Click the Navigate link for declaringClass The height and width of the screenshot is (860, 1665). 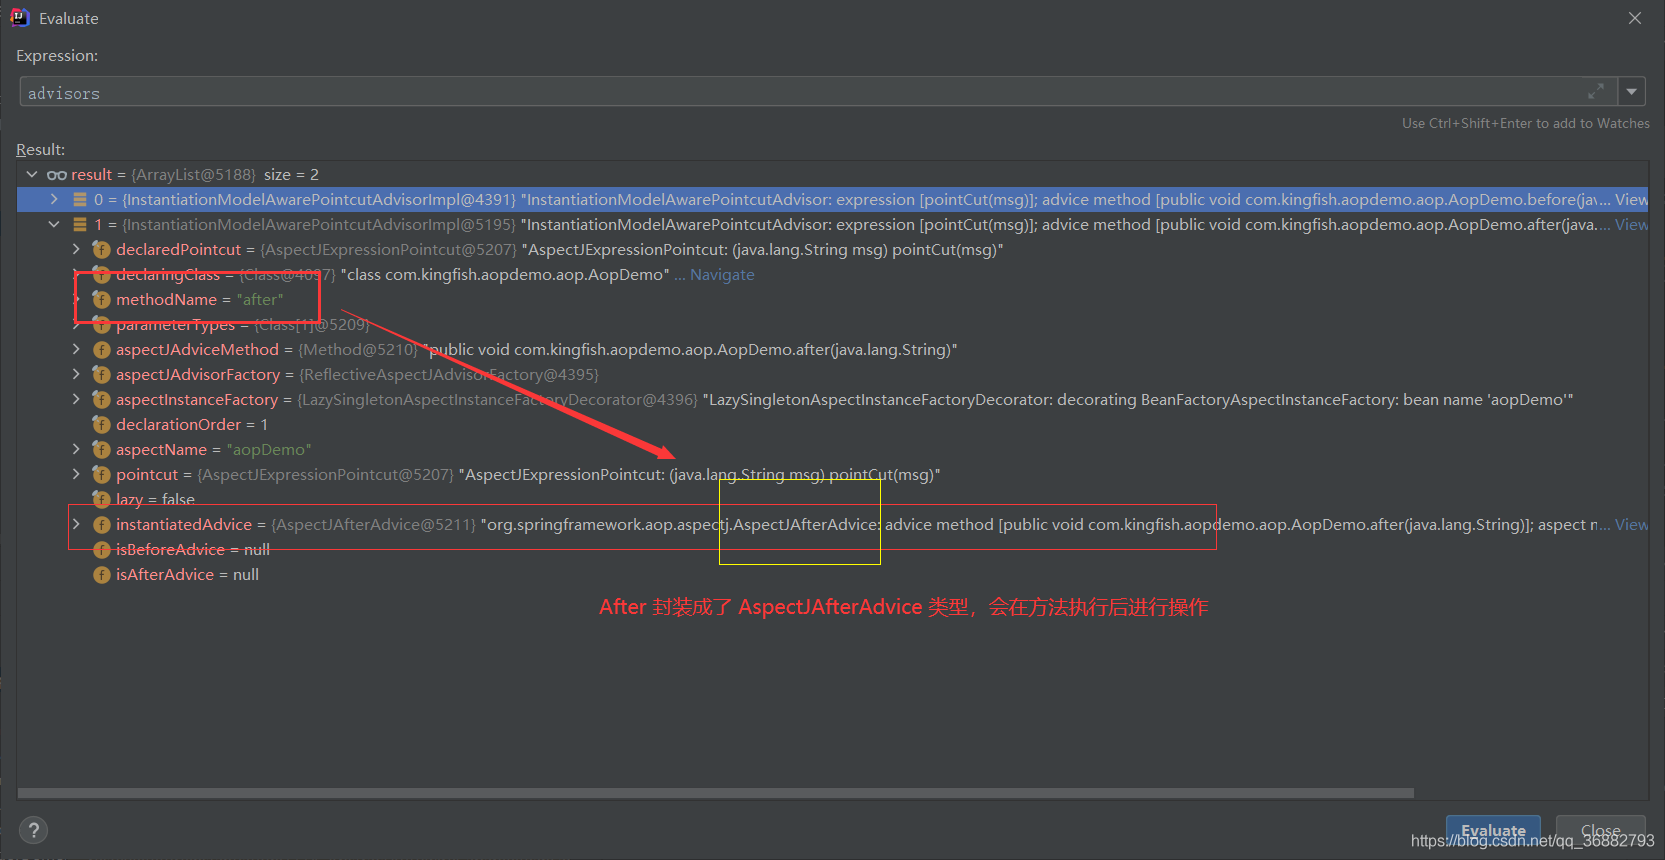[x=722, y=274]
